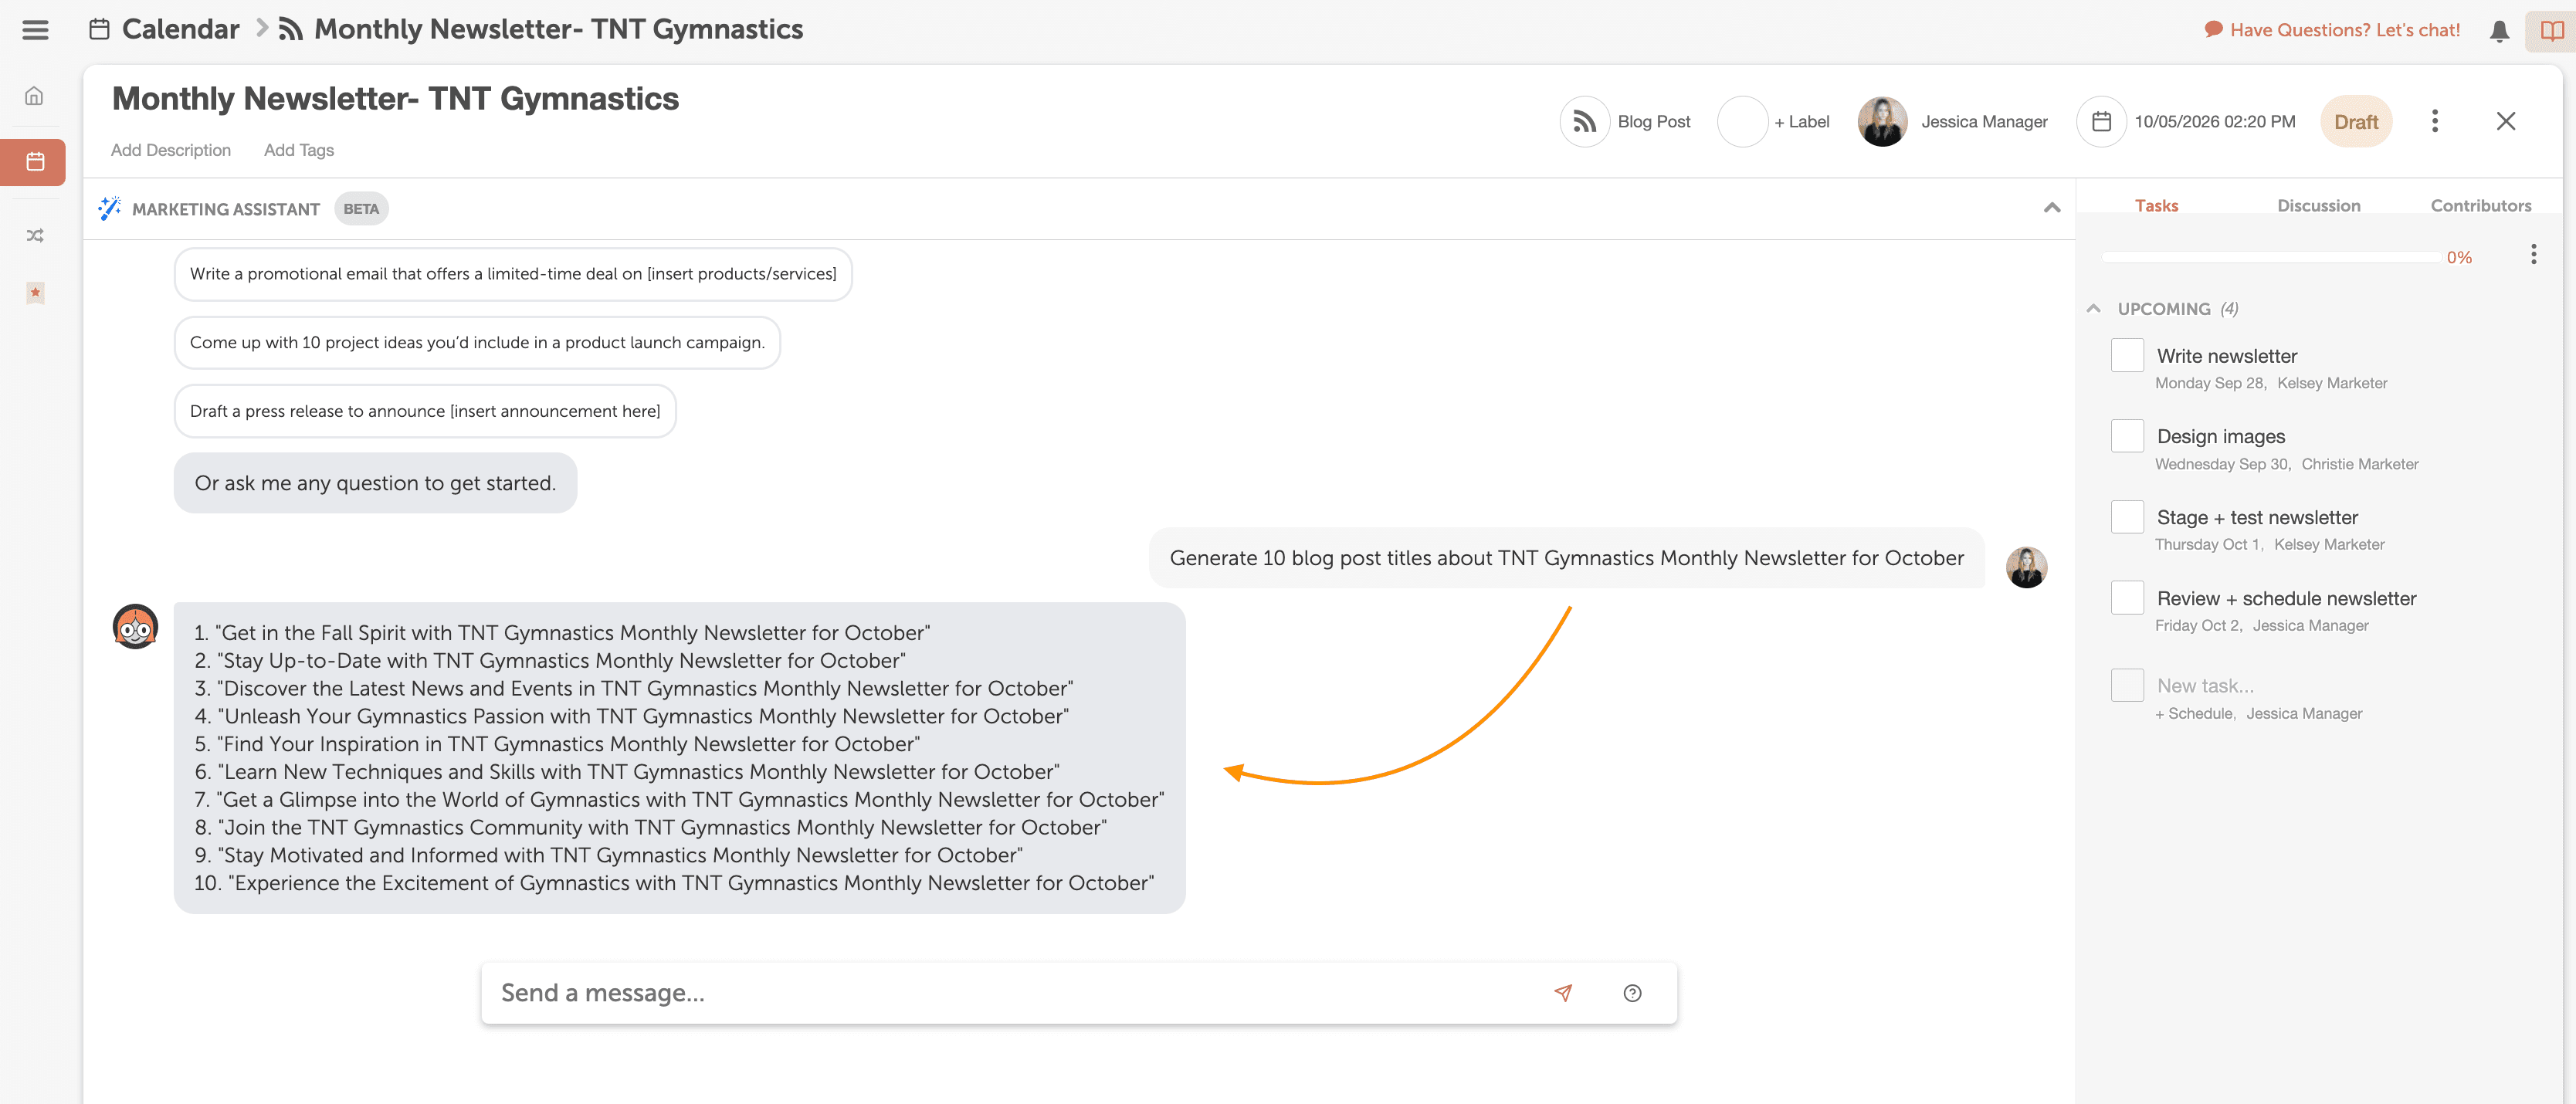
Task: Check the Write newsletter task
Action: (2127, 355)
